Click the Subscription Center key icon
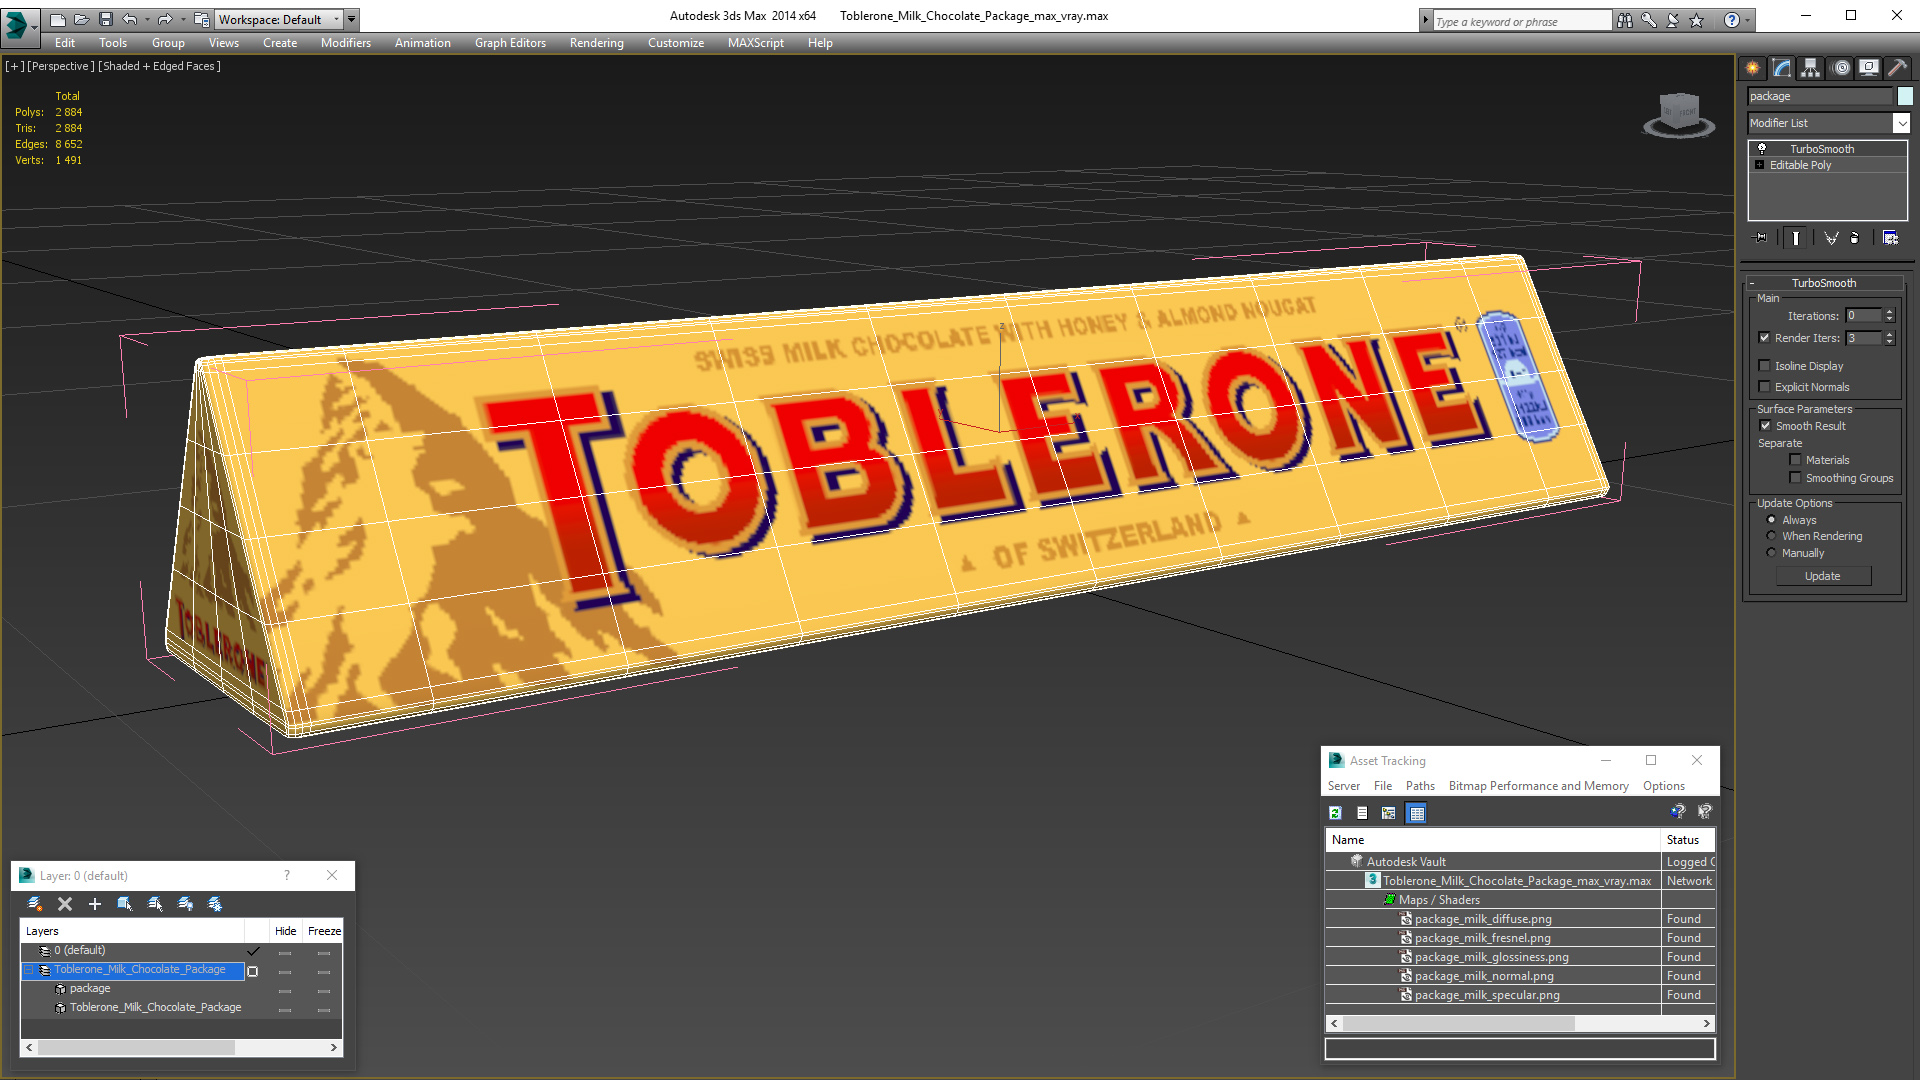The image size is (1920, 1080). point(1649,20)
